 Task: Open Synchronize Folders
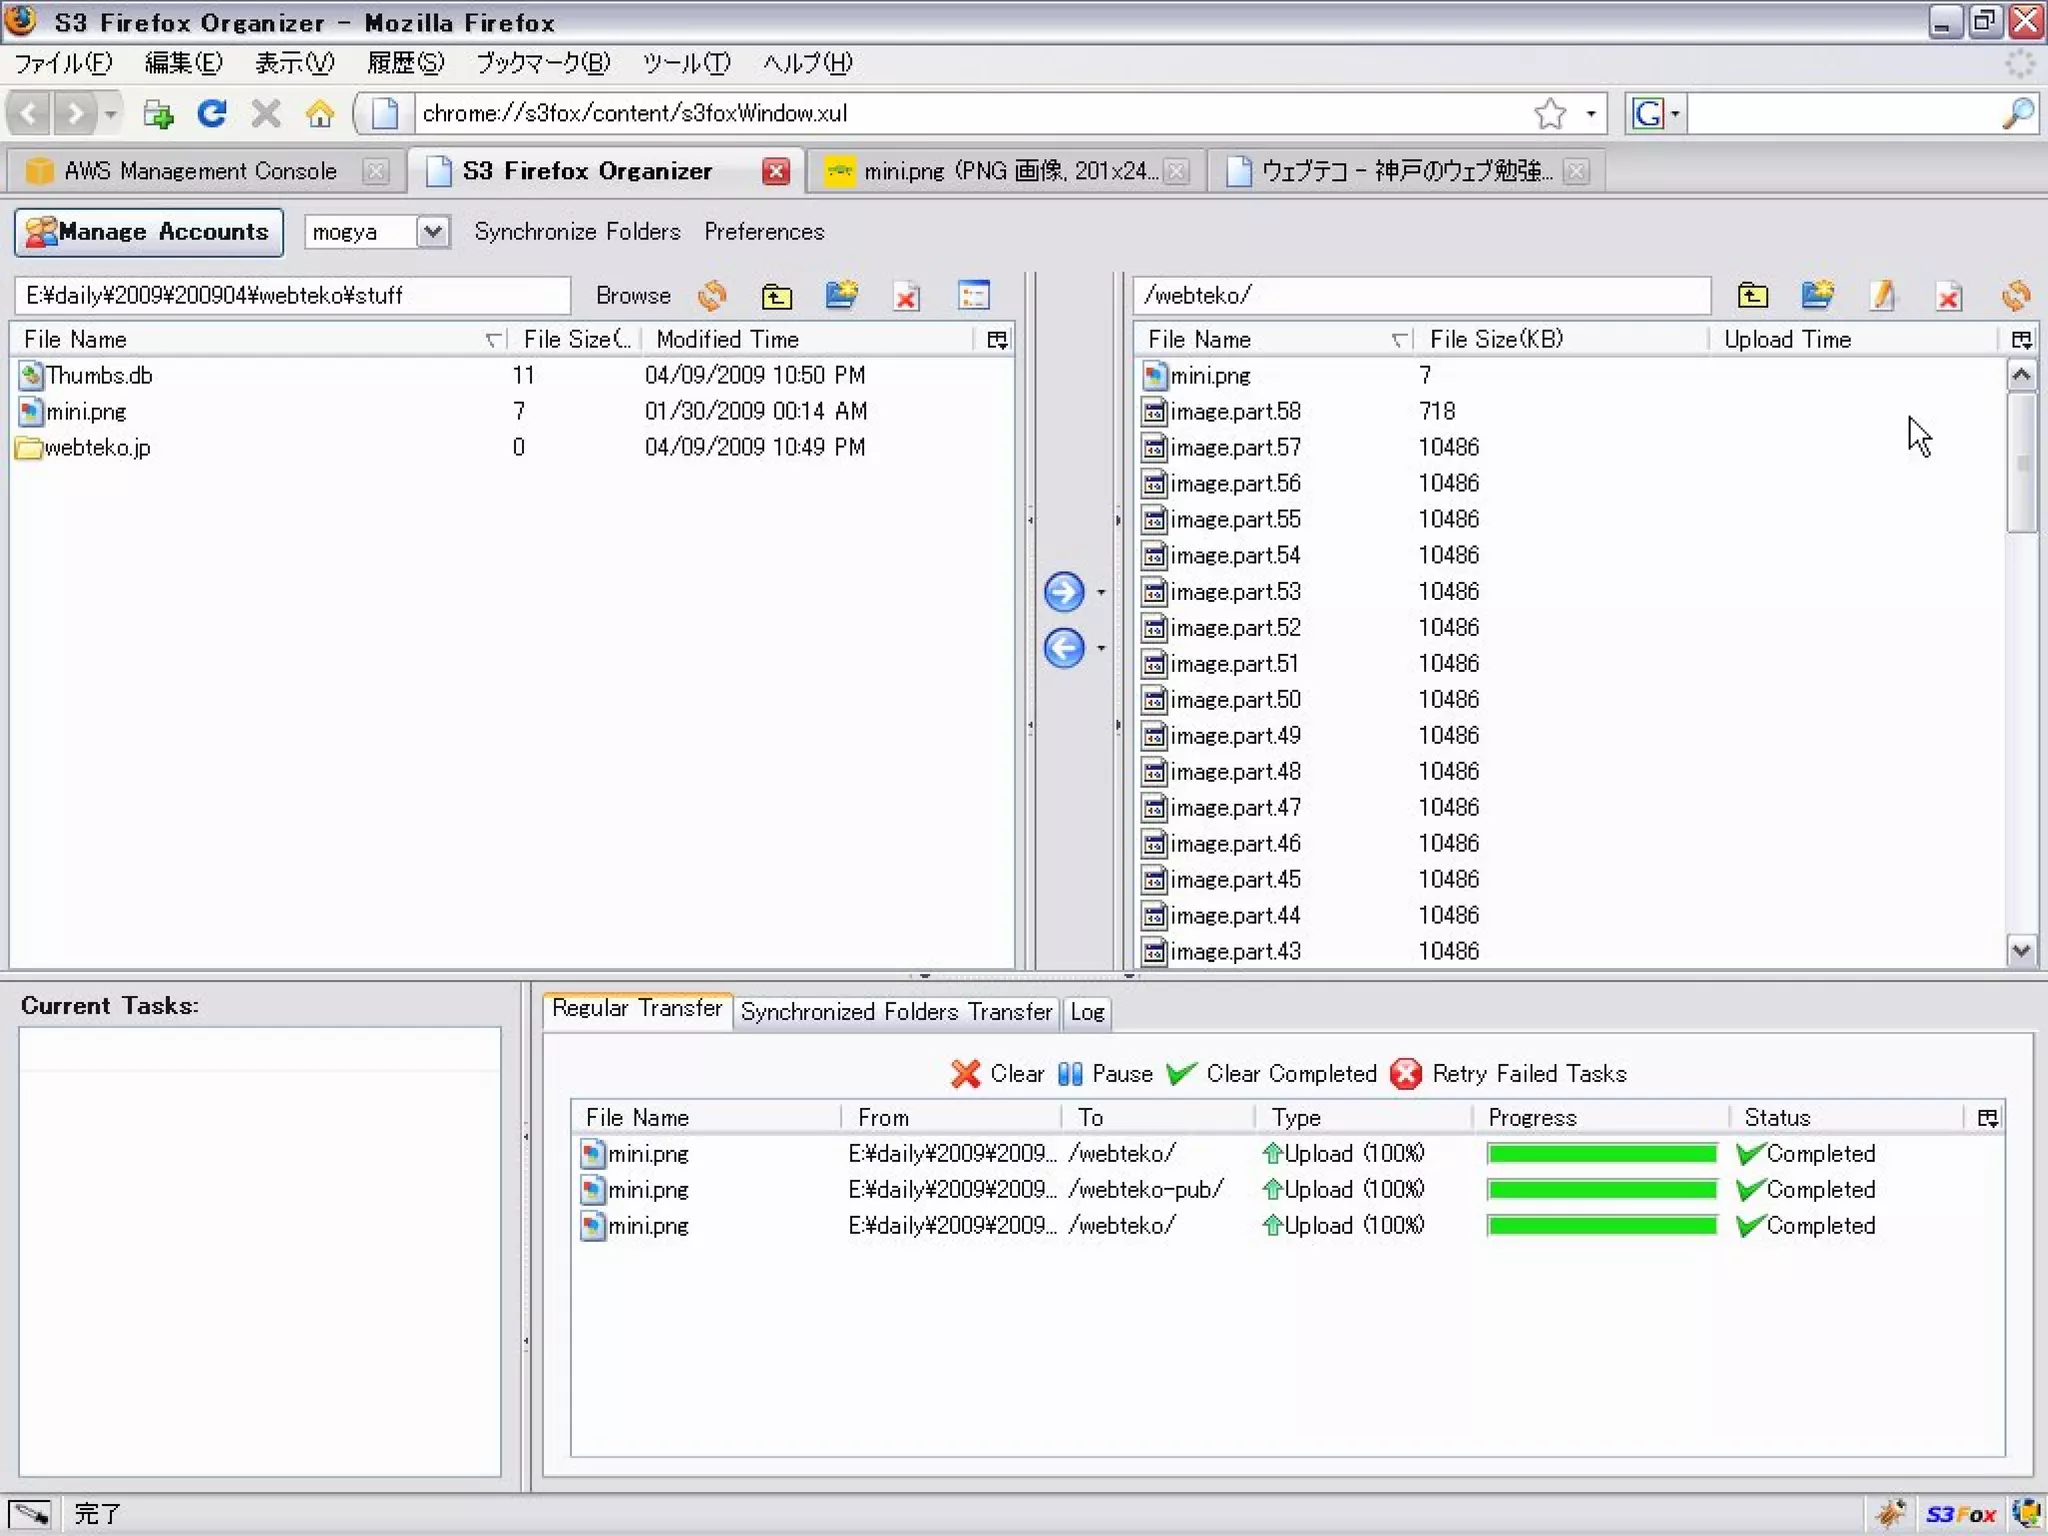pos(577,232)
